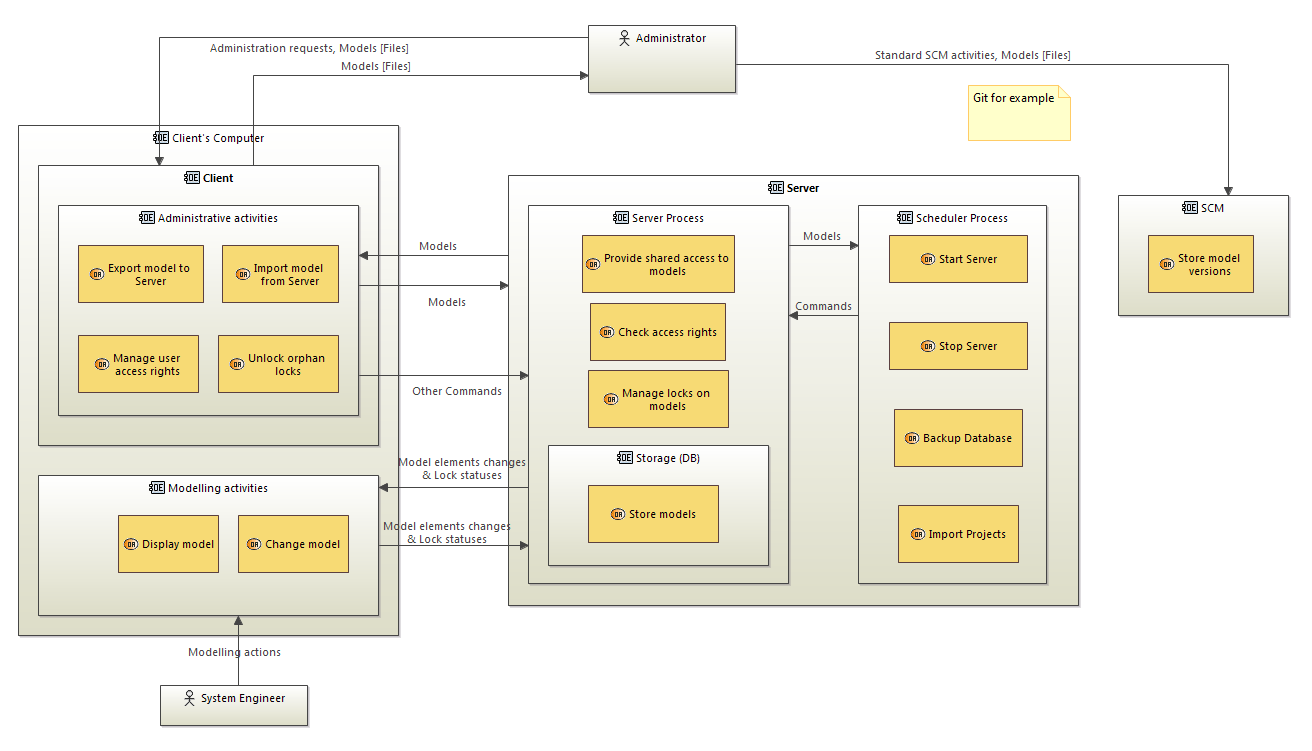Click the function icon in Display model box
The height and width of the screenshot is (751, 1312).
(x=131, y=545)
